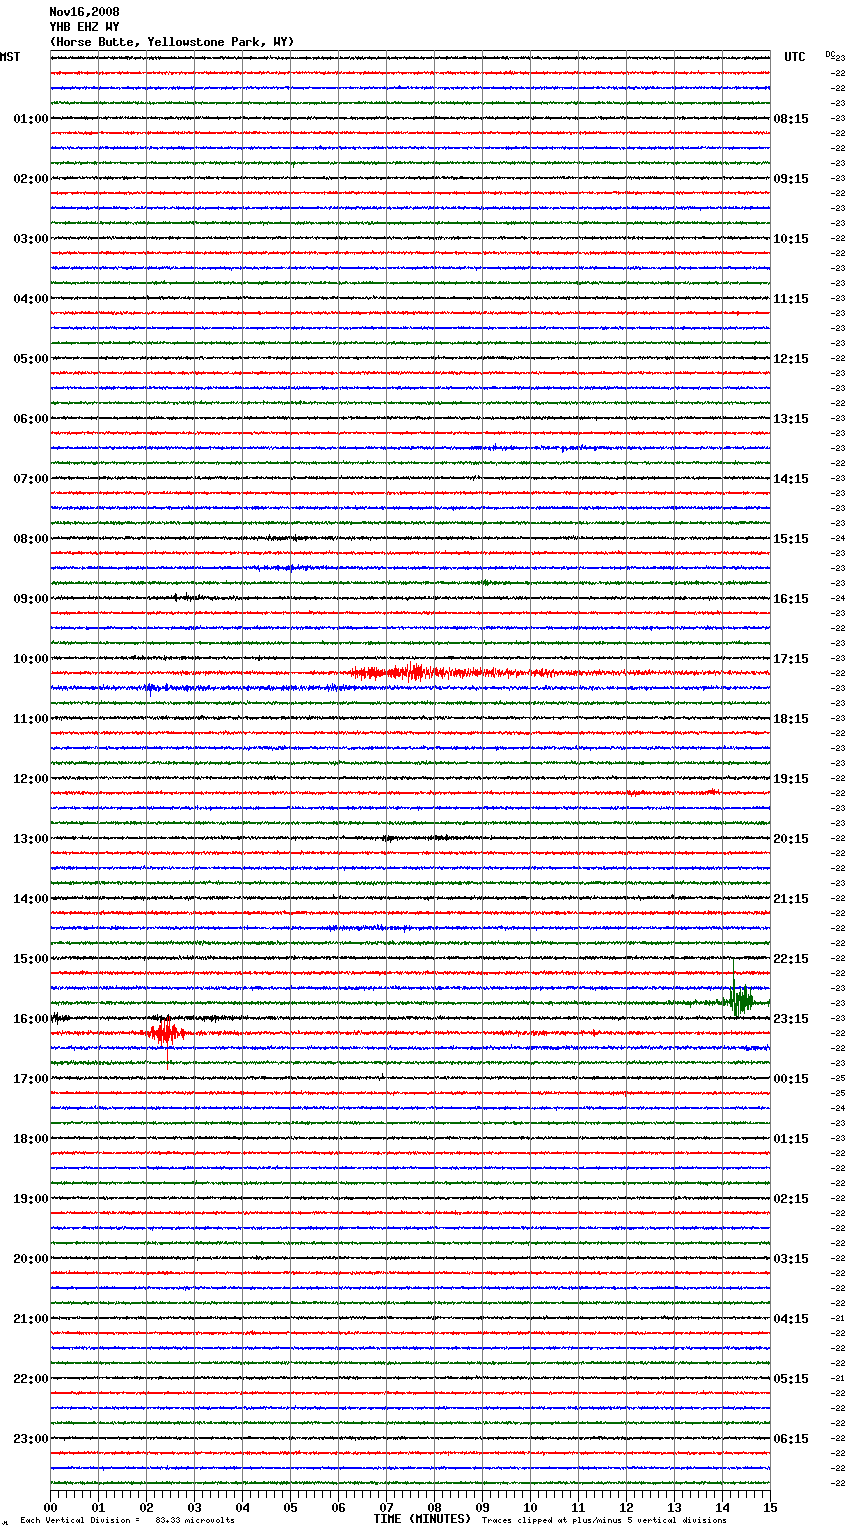Select the '20:15' UTC time label
Viewport: 850px width, 1534px height.
[x=791, y=839]
